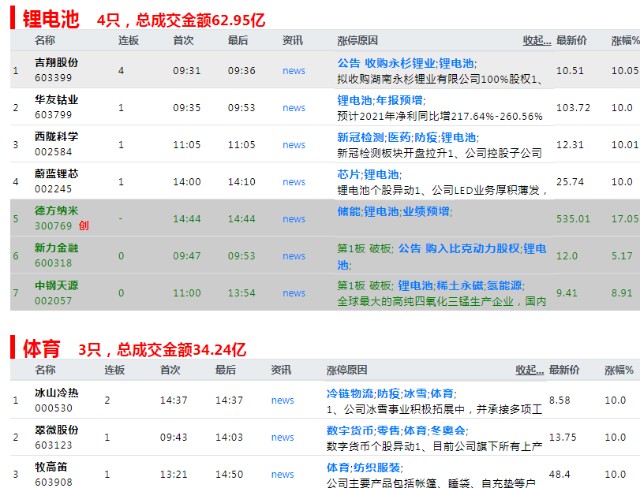The width and height of the screenshot is (640, 488).
Task: Open 业绩预增 tag for 德方纳米
Action: click(x=426, y=211)
